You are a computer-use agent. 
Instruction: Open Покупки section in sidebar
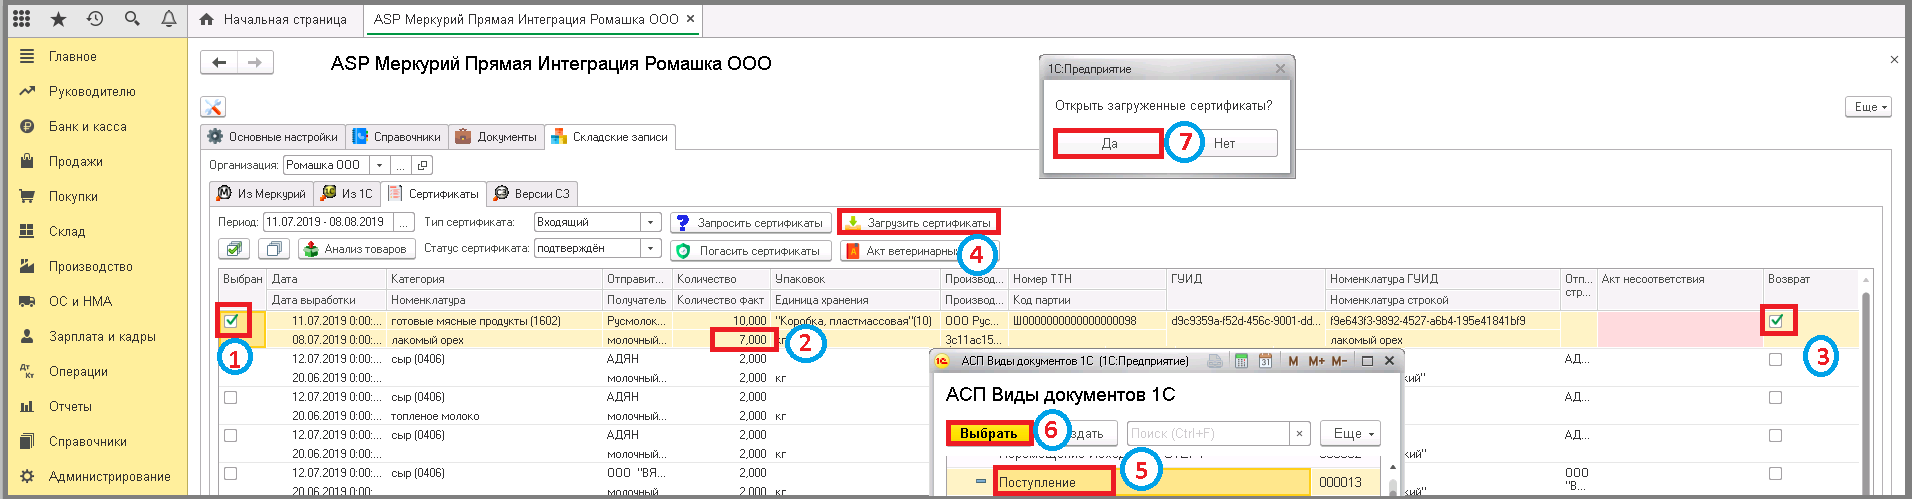pyautogui.click(x=73, y=197)
